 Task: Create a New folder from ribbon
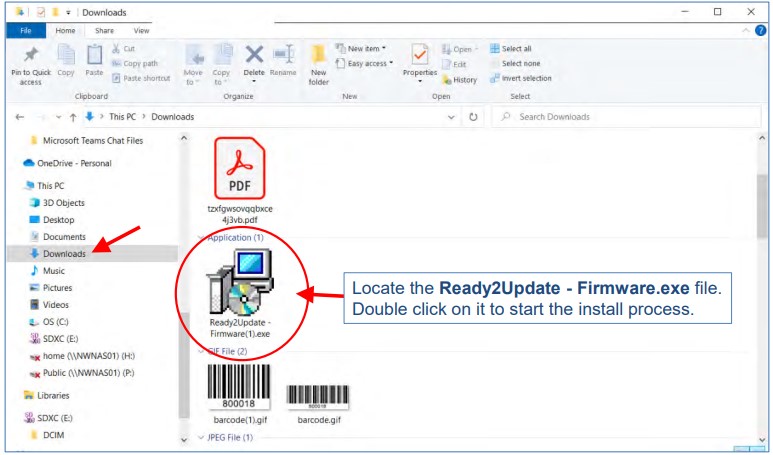tap(319, 63)
